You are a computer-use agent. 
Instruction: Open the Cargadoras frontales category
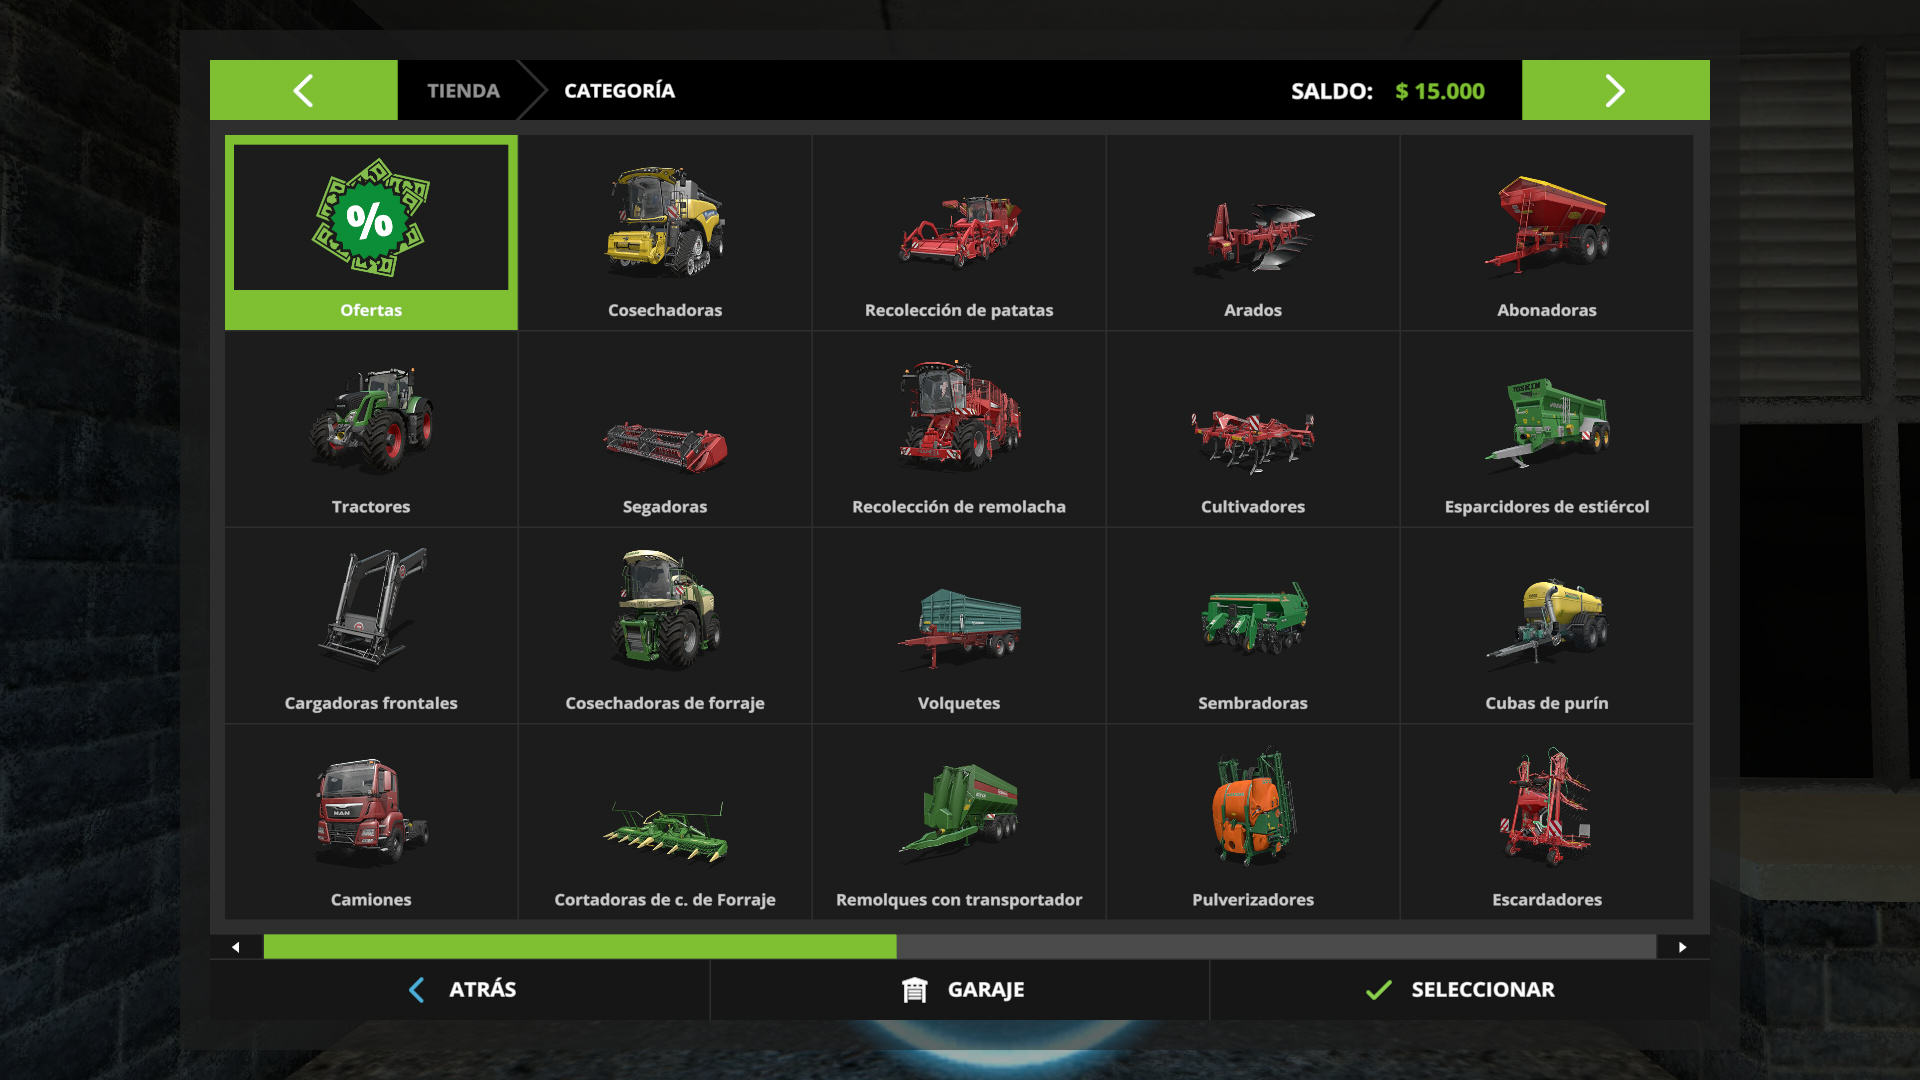tap(371, 626)
